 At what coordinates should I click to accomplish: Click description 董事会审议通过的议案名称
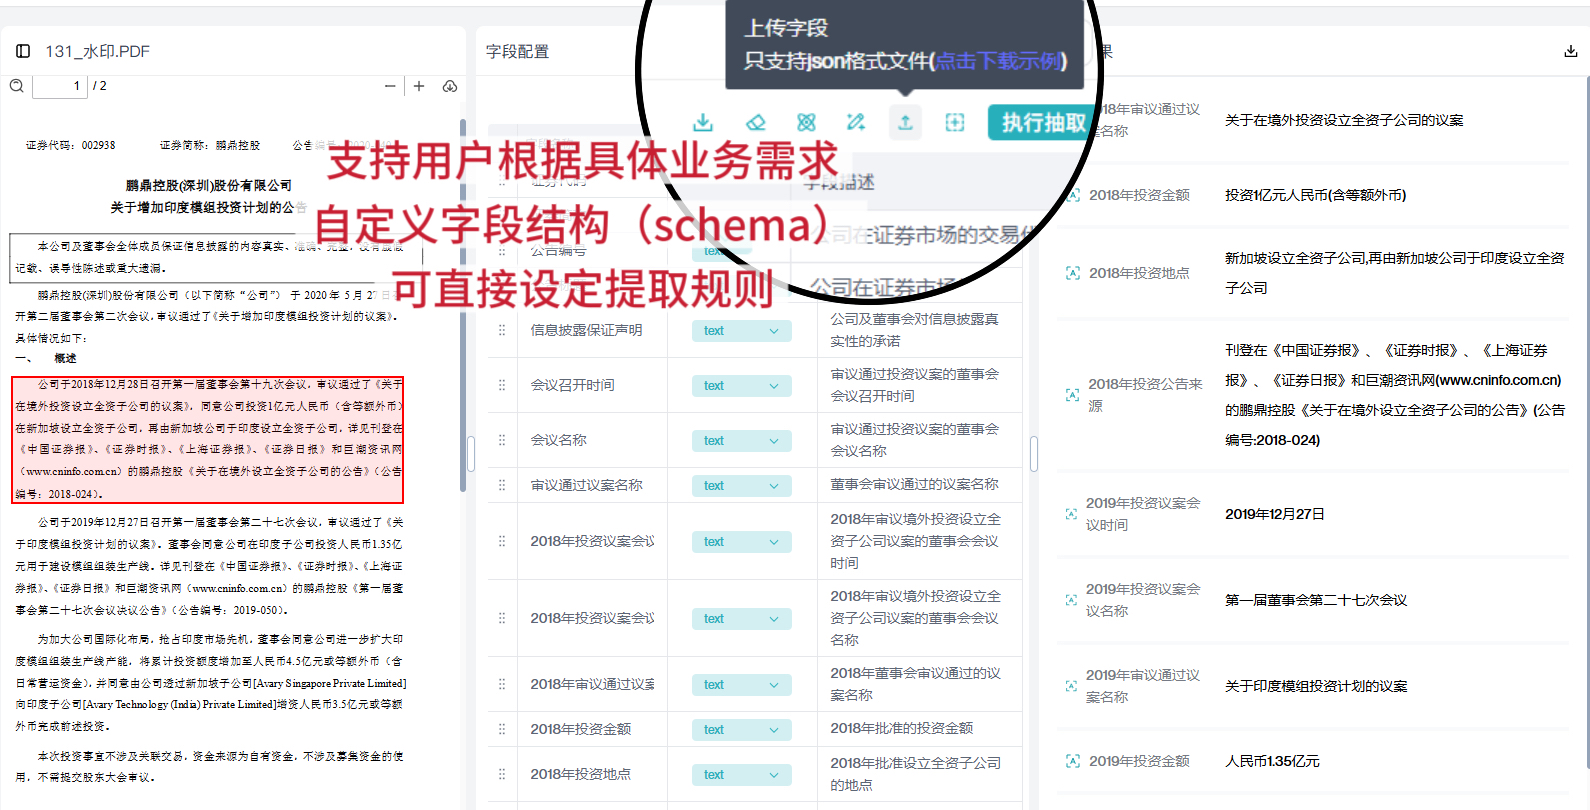pyautogui.click(x=914, y=484)
